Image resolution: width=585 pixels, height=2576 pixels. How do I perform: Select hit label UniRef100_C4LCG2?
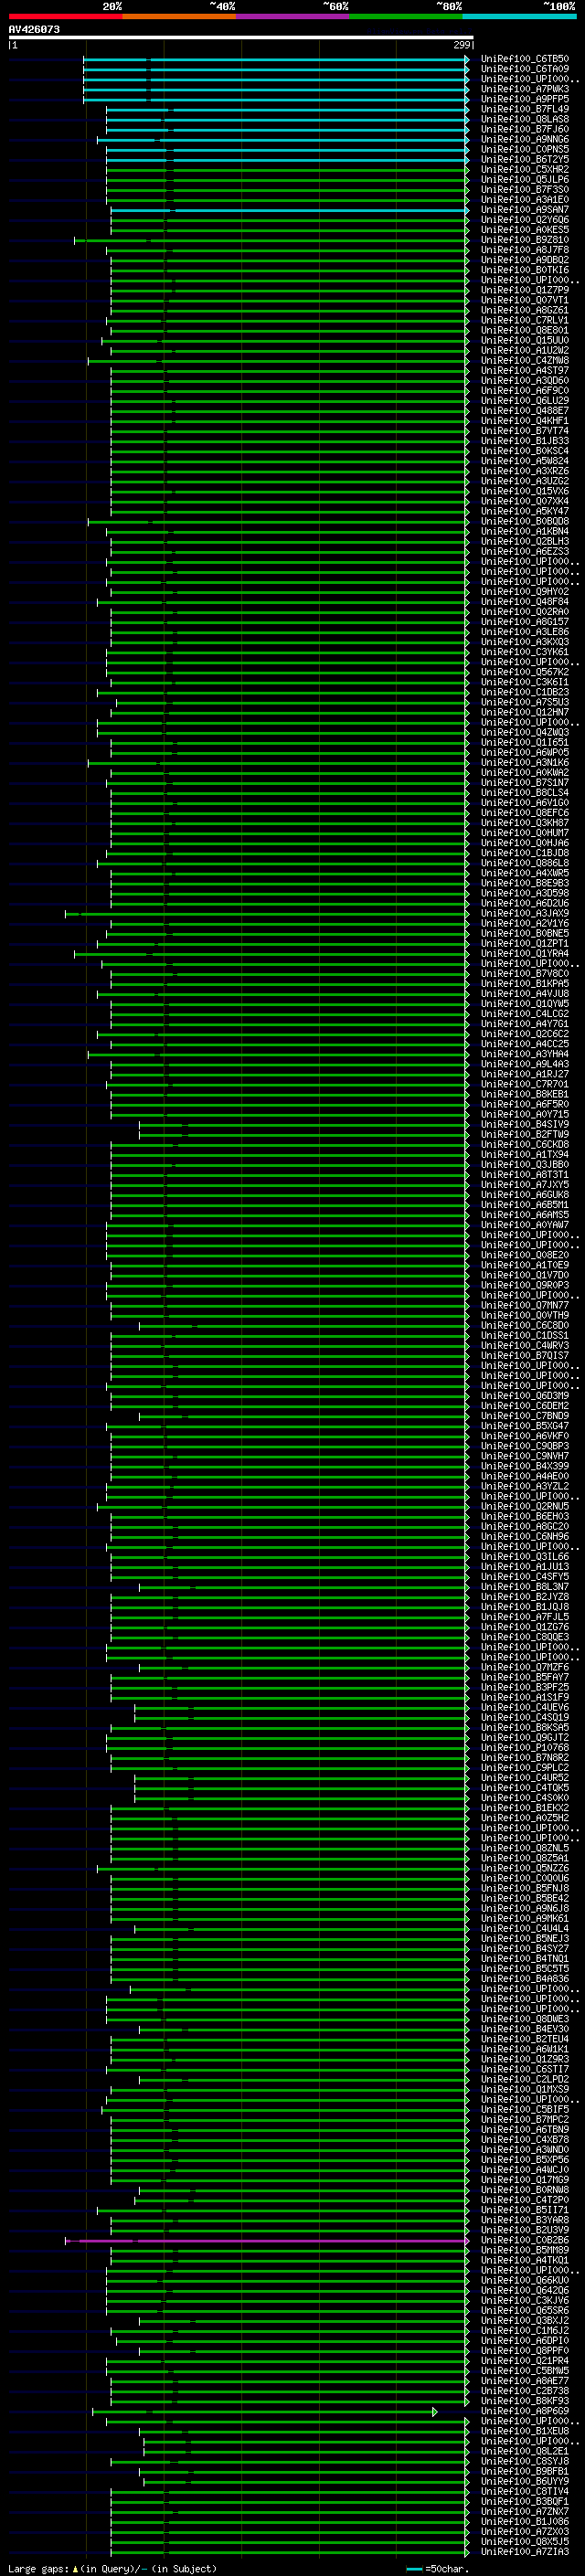coord(525,1013)
